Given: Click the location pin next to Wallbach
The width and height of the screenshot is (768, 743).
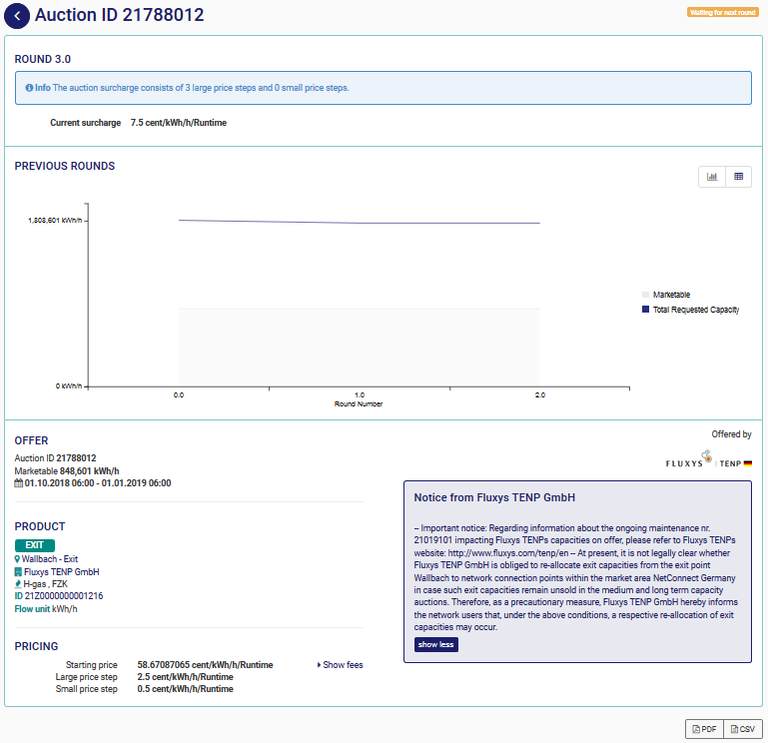Looking at the screenshot, I should click(18, 559).
